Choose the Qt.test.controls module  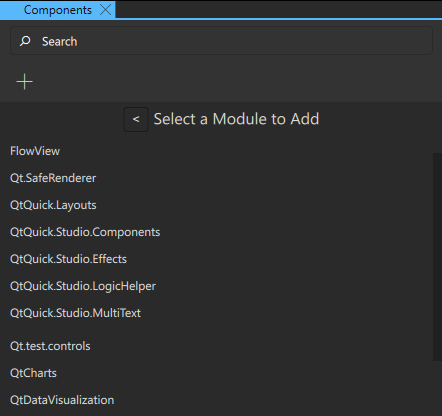point(50,346)
